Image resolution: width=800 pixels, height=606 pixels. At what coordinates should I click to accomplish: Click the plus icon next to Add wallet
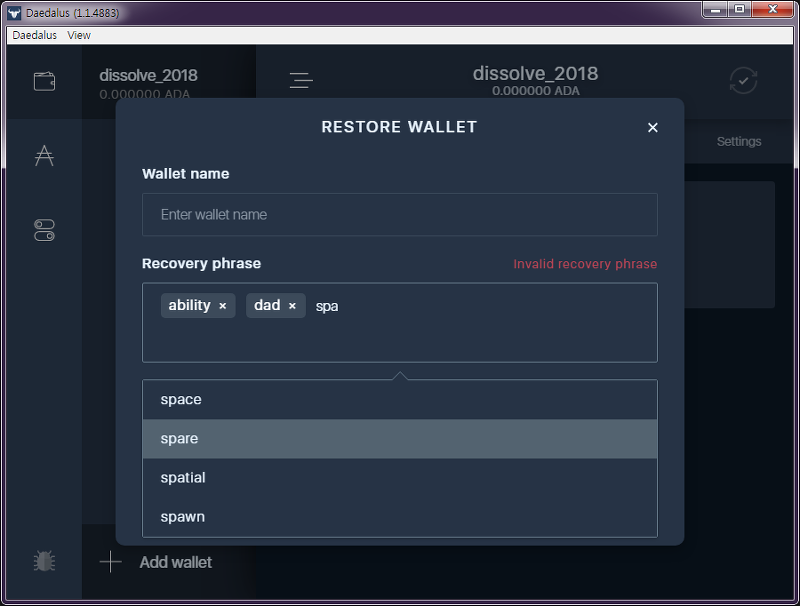coord(111,562)
